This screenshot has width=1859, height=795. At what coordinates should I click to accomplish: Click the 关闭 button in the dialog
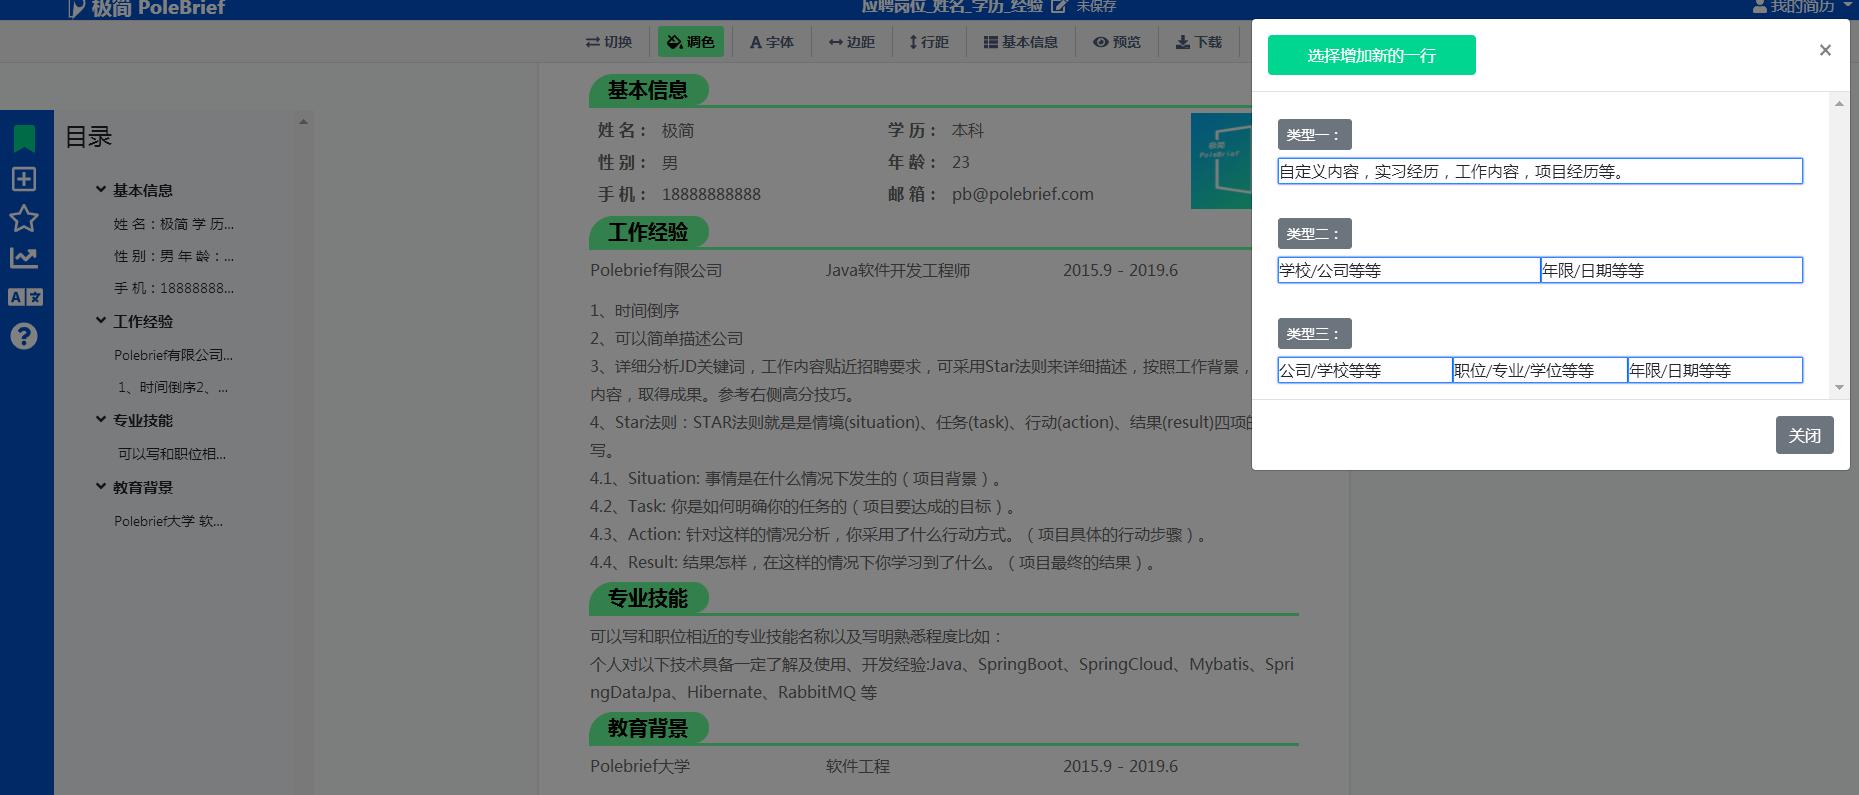1805,435
